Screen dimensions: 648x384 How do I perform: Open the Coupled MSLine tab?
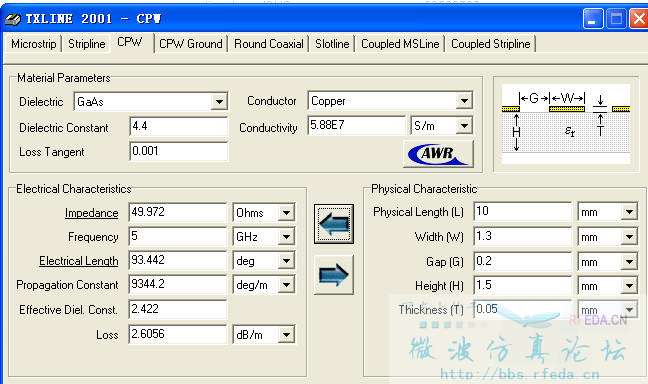tap(400, 44)
